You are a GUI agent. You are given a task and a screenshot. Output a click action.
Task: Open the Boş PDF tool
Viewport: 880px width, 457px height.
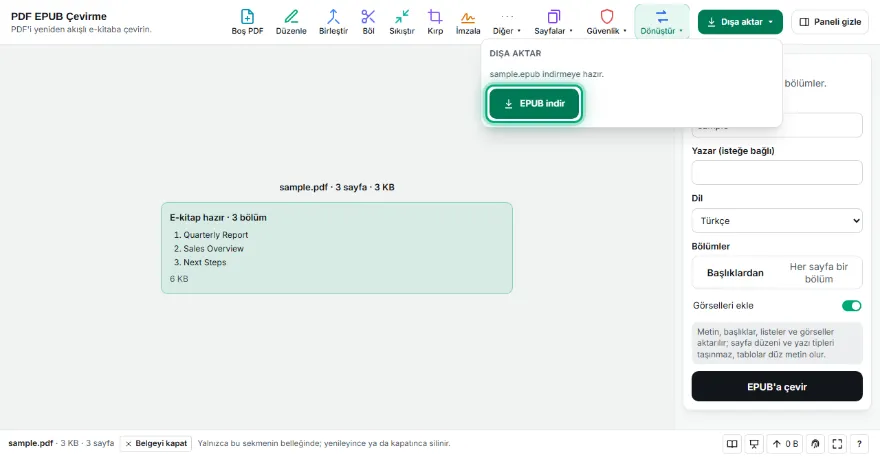tap(247, 22)
